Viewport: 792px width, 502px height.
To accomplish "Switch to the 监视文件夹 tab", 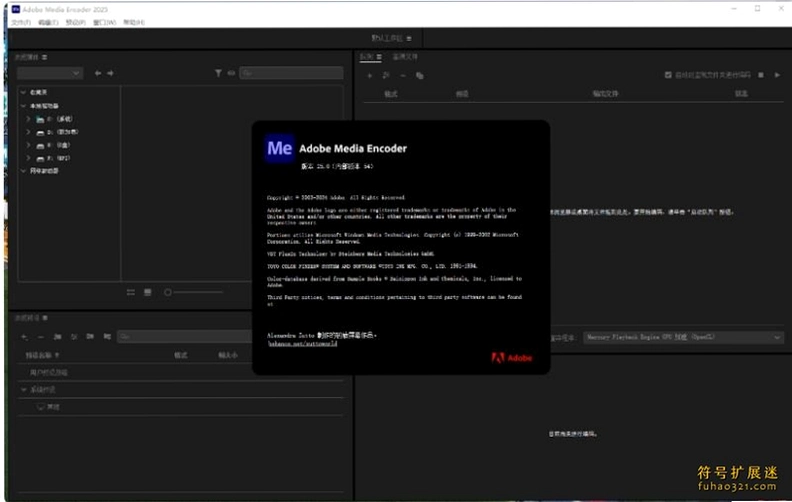I will click(x=405, y=57).
